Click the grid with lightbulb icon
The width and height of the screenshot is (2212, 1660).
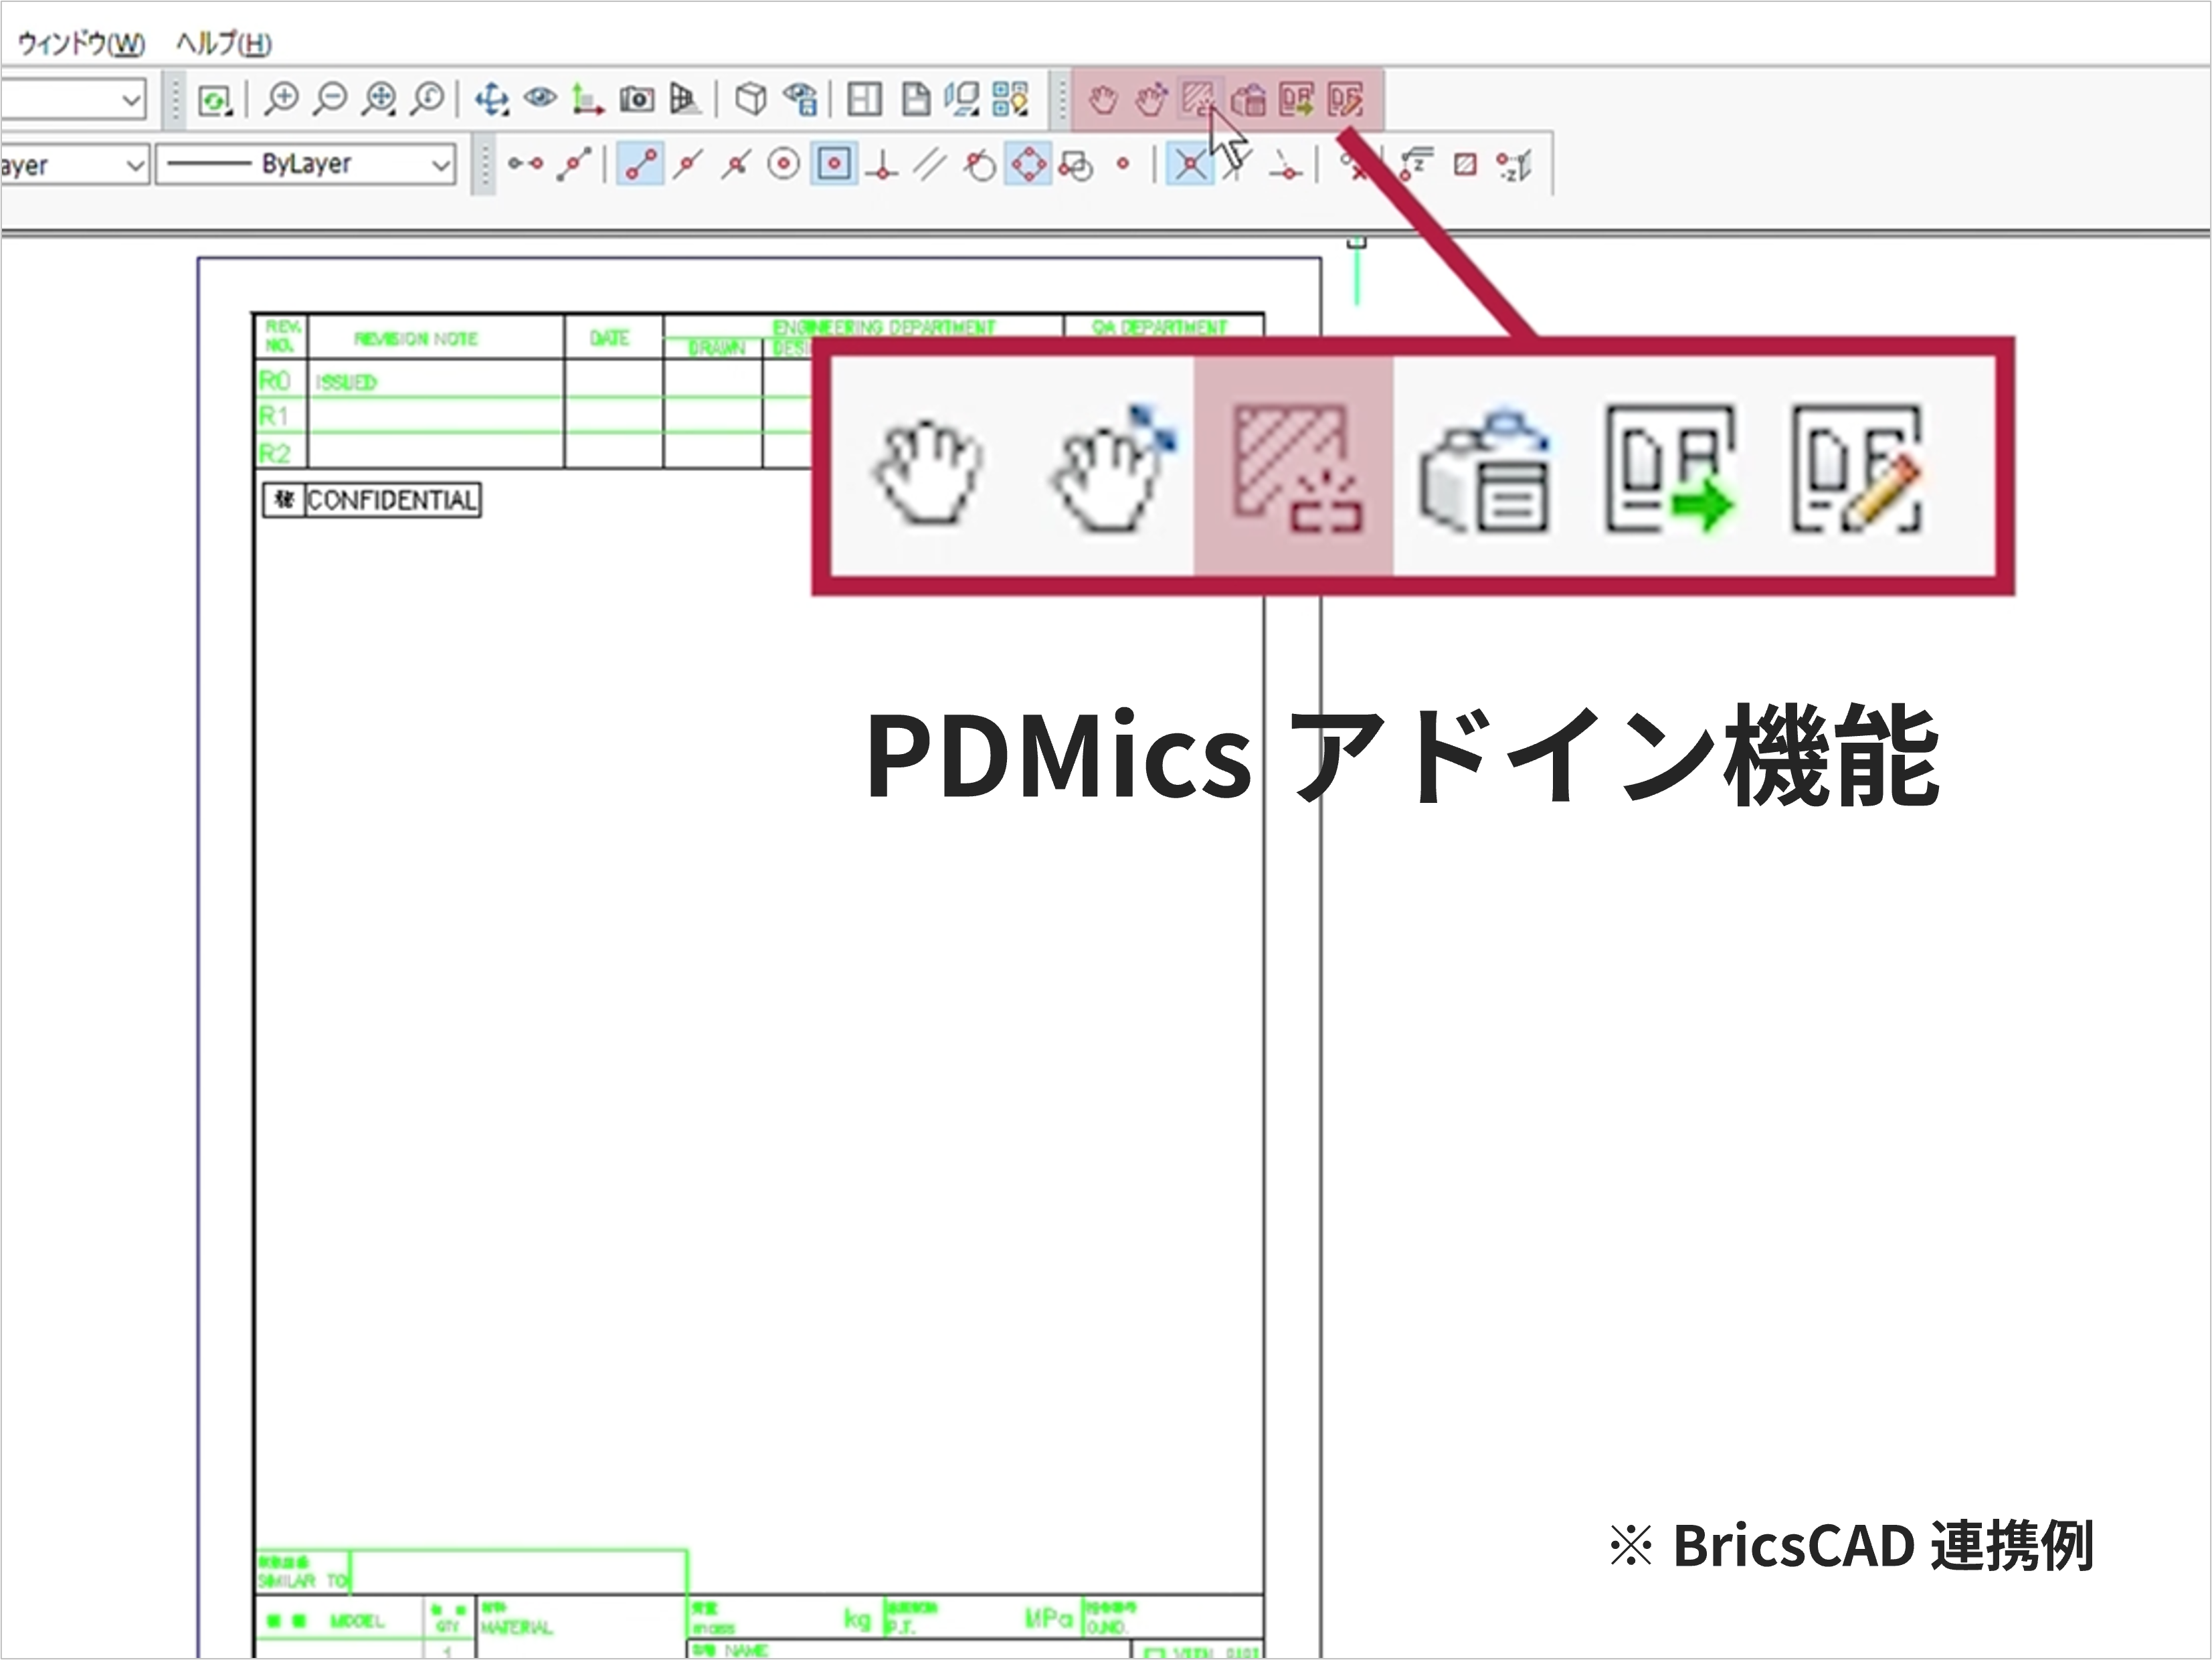(x=1011, y=99)
